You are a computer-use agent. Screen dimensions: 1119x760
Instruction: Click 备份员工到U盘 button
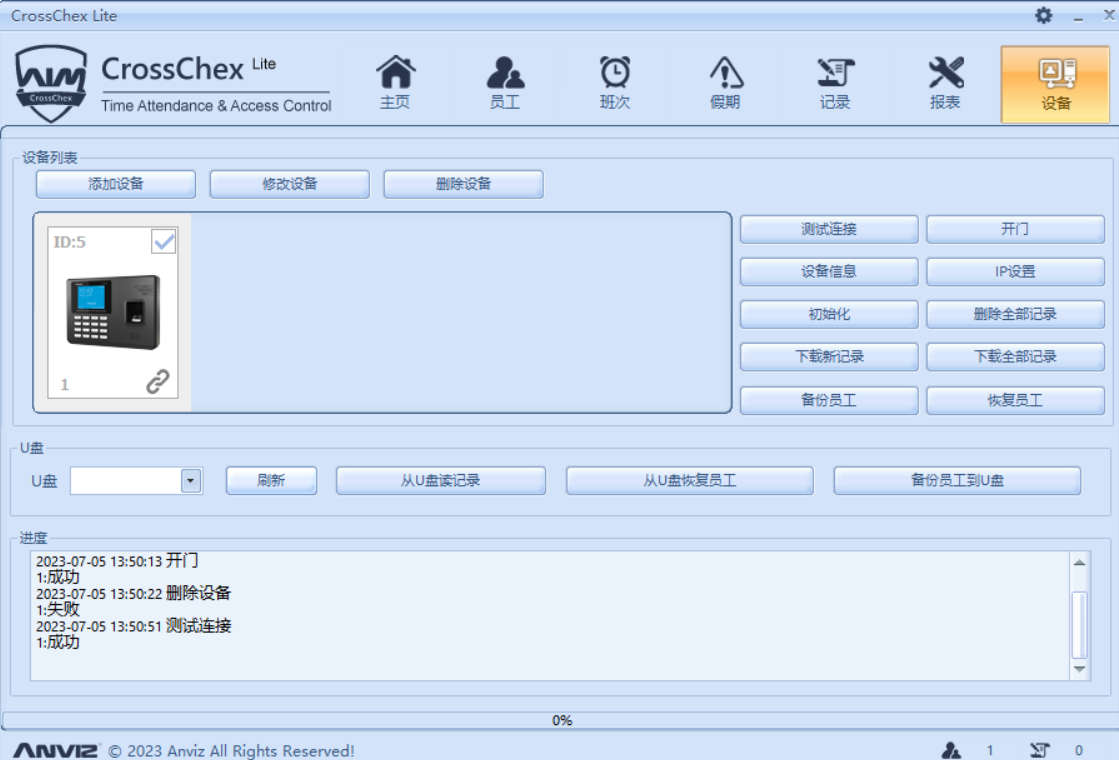click(957, 480)
